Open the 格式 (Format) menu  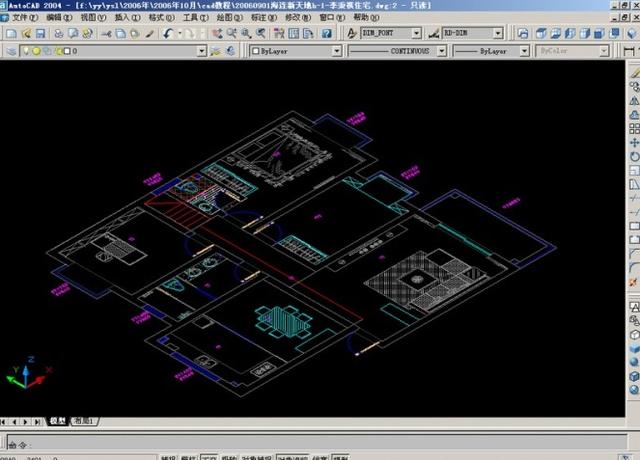click(x=161, y=18)
